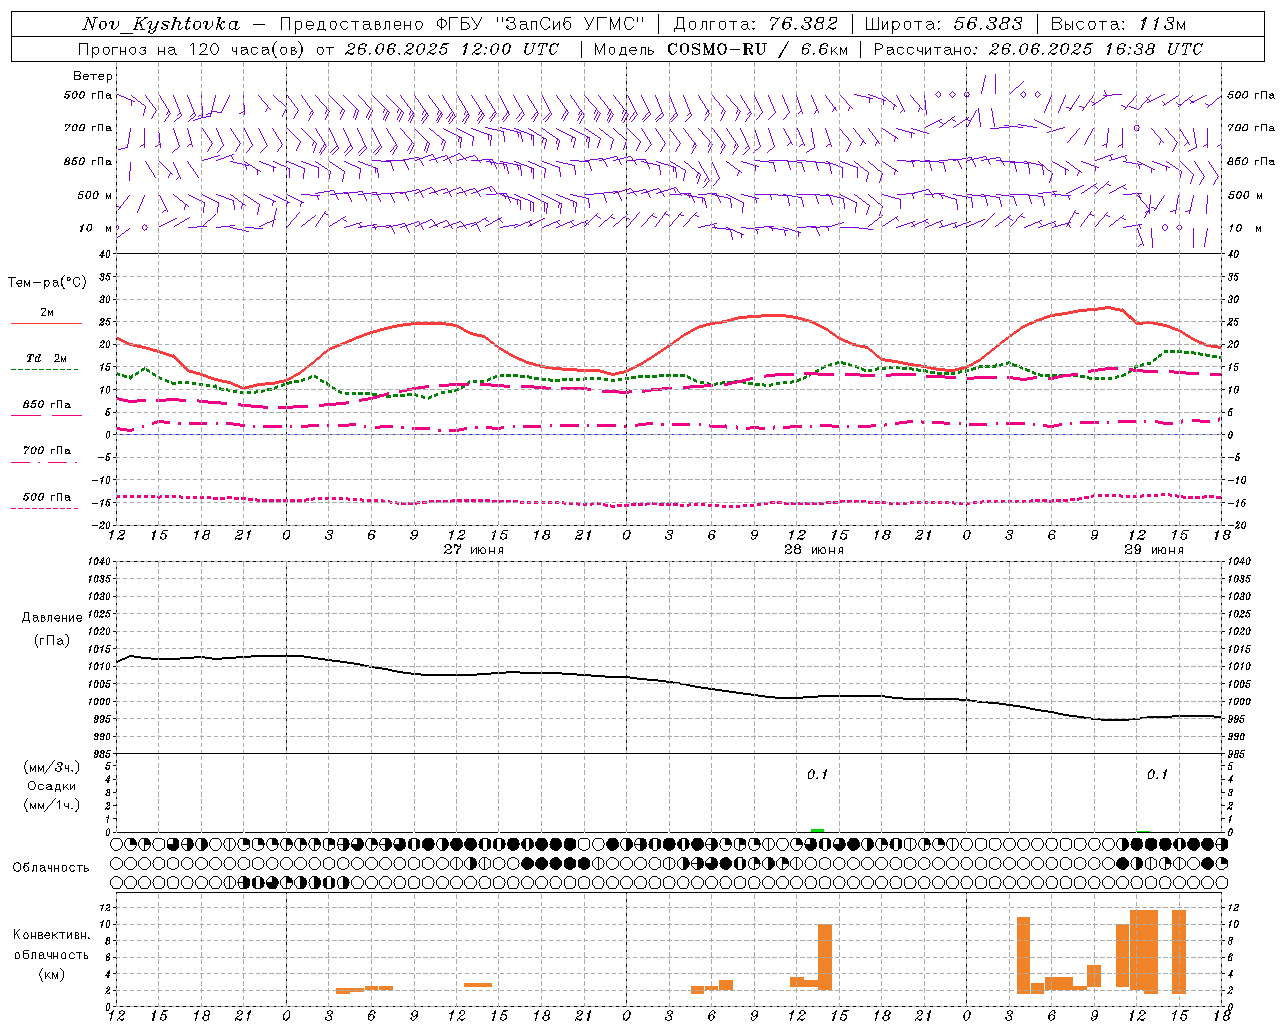Click the Td 2м legend label

(x=47, y=358)
